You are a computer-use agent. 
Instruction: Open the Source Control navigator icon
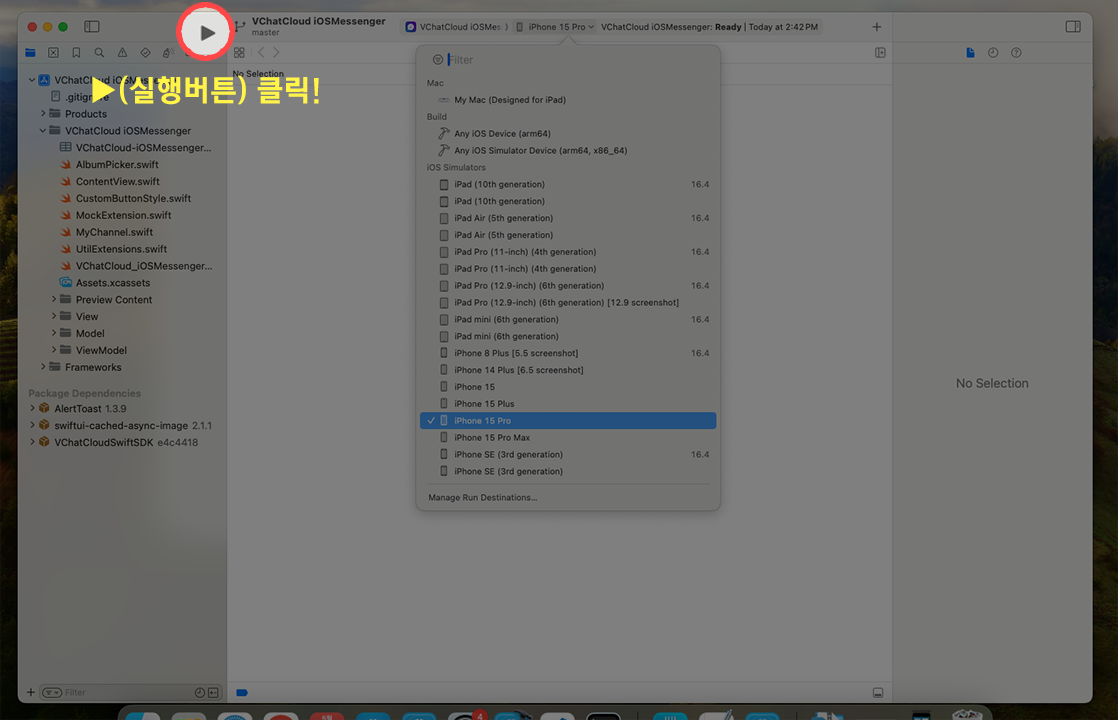point(53,53)
